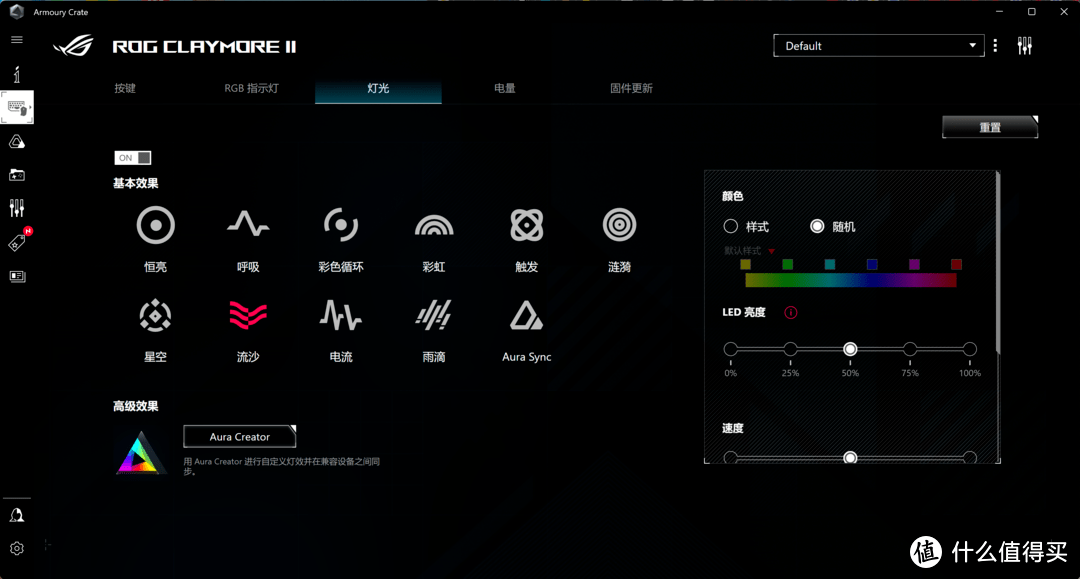Select the 样式 color radio button

click(x=731, y=226)
